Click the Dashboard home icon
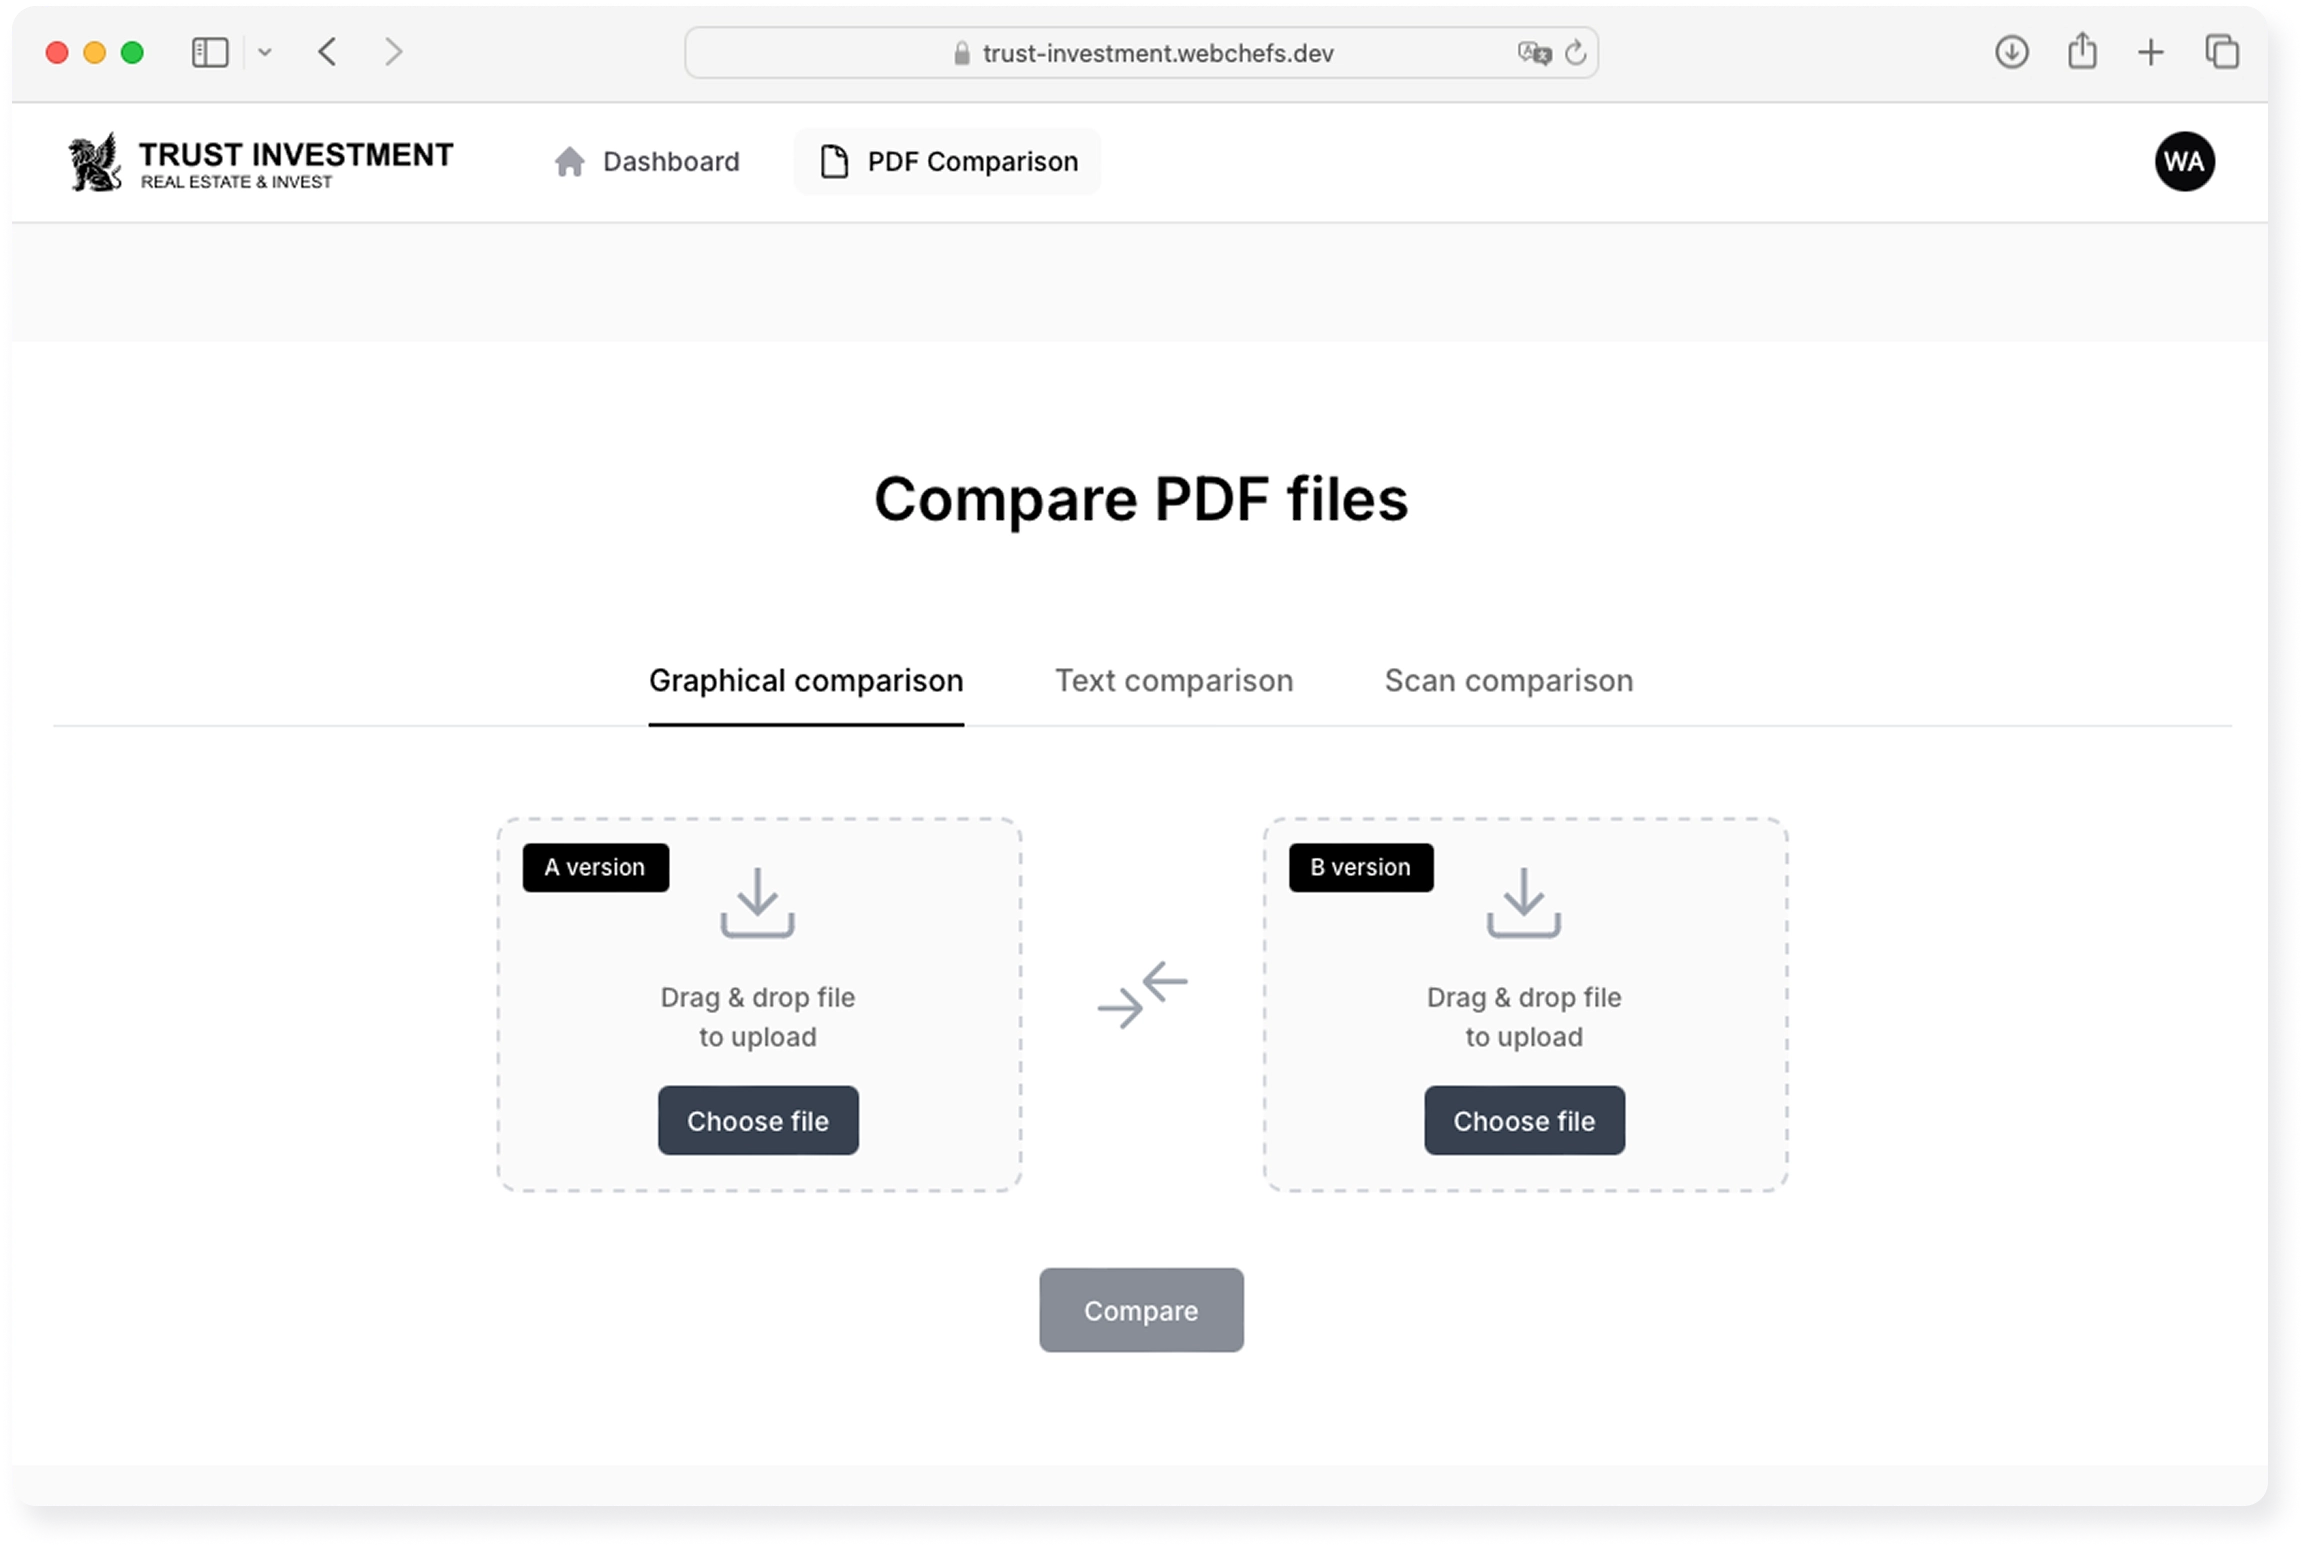 click(x=569, y=162)
